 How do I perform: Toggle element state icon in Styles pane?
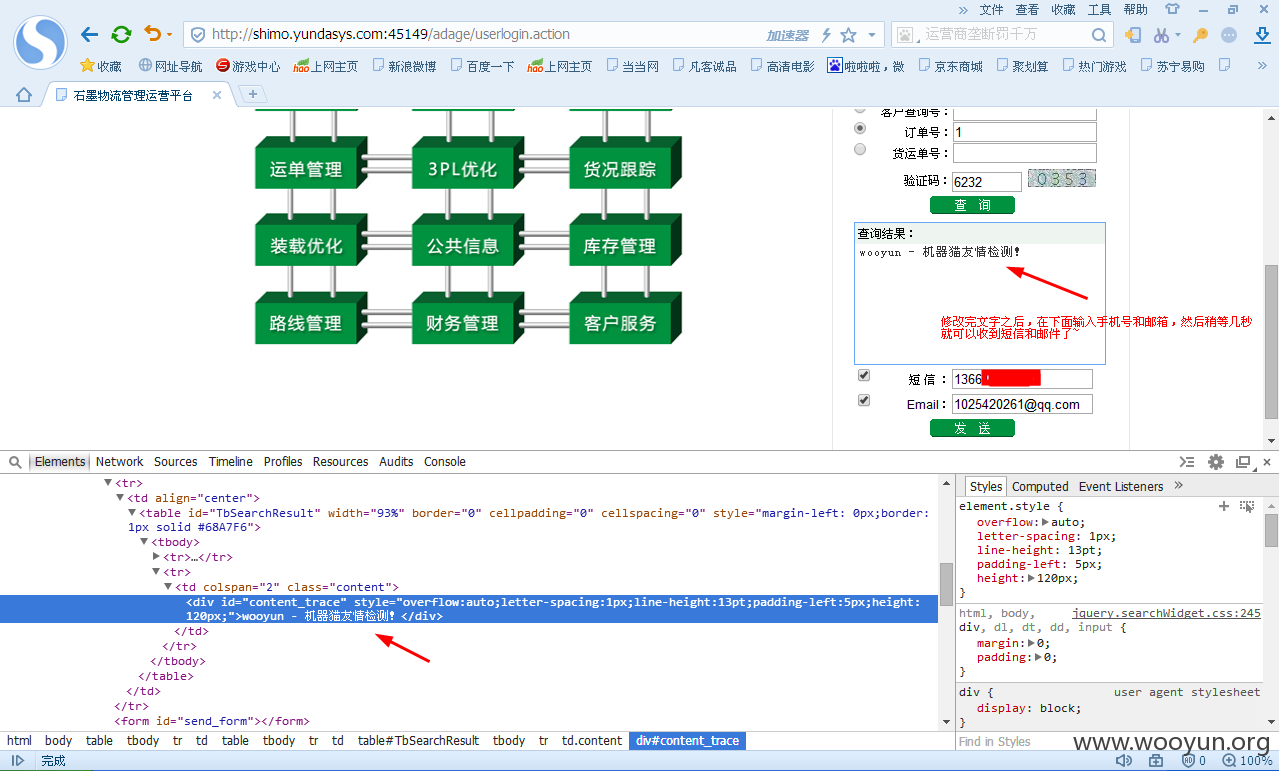[x=1247, y=507]
